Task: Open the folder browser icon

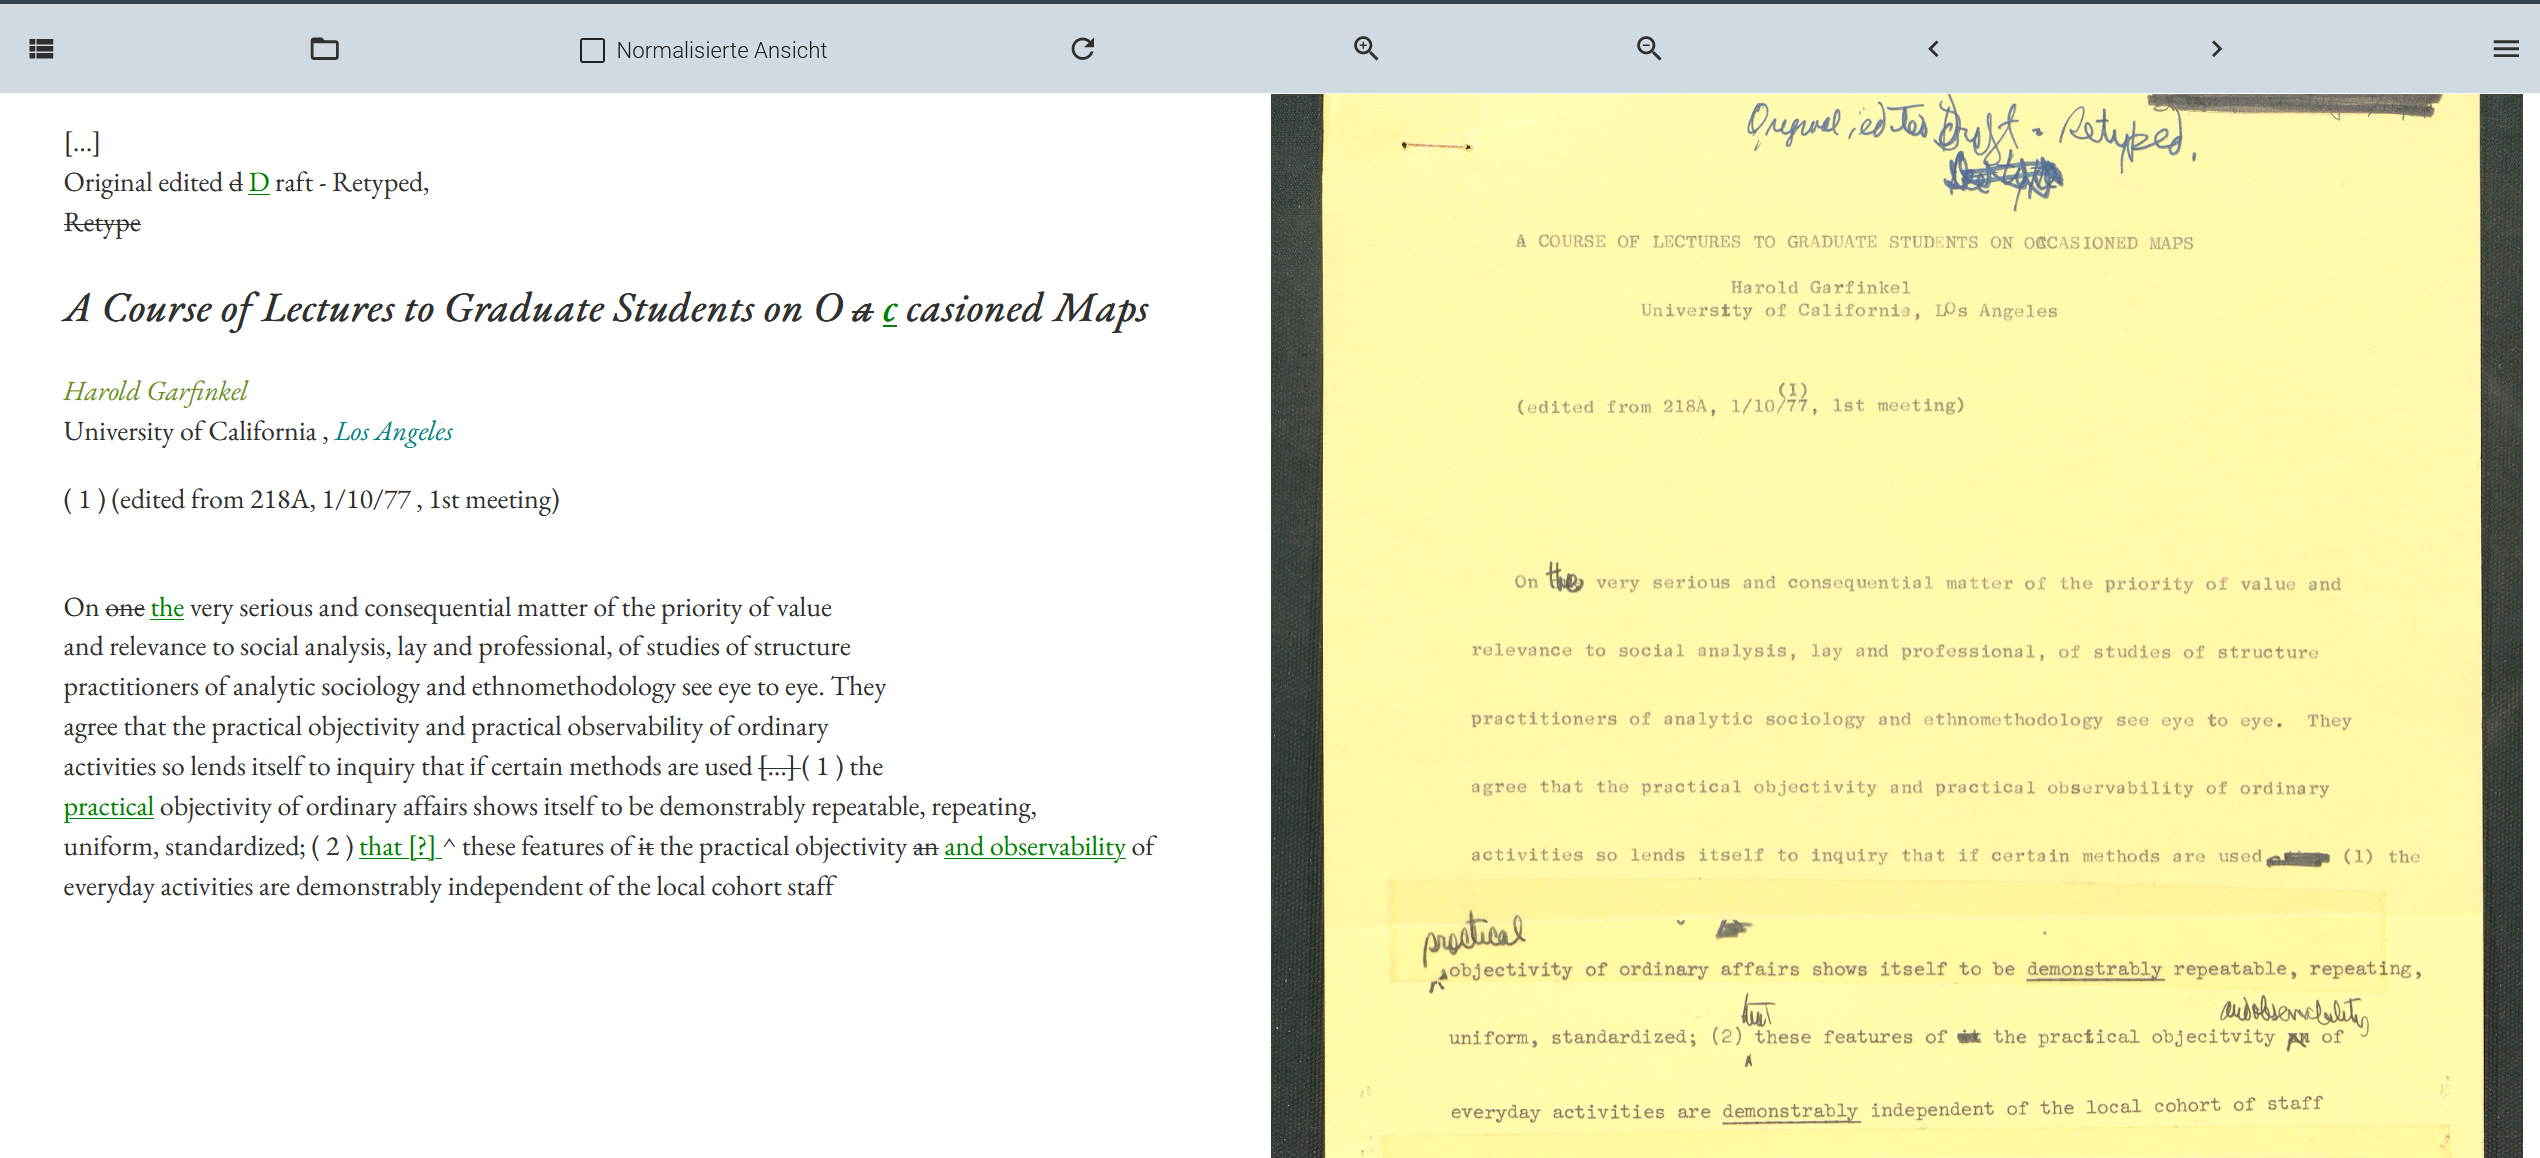Action: click(x=324, y=49)
